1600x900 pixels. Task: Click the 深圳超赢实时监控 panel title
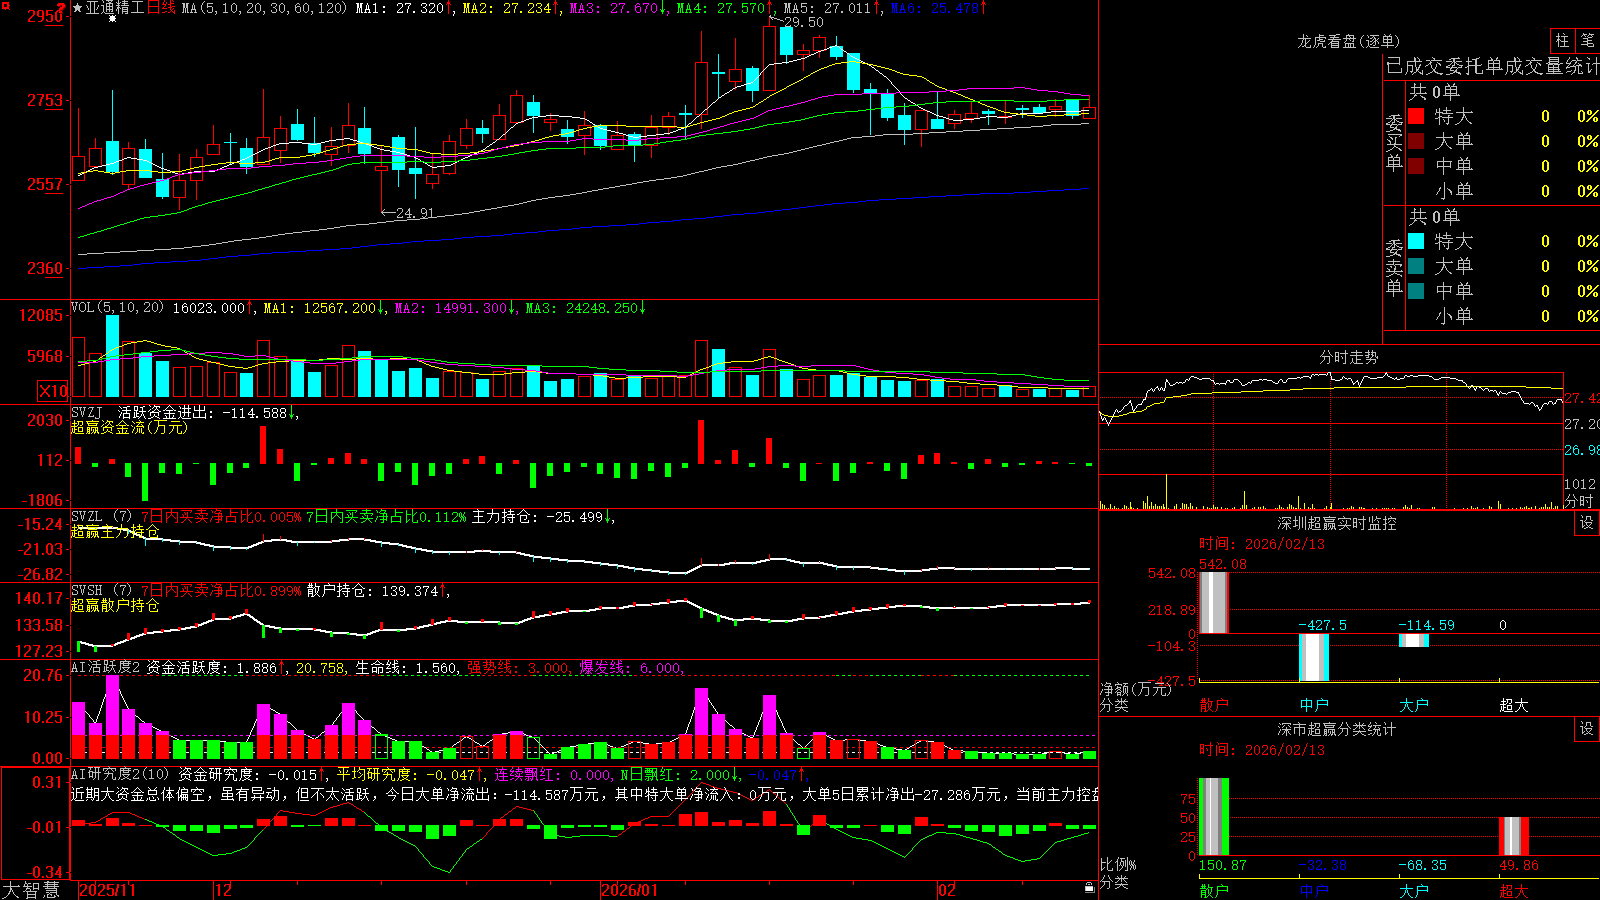pos(1337,523)
